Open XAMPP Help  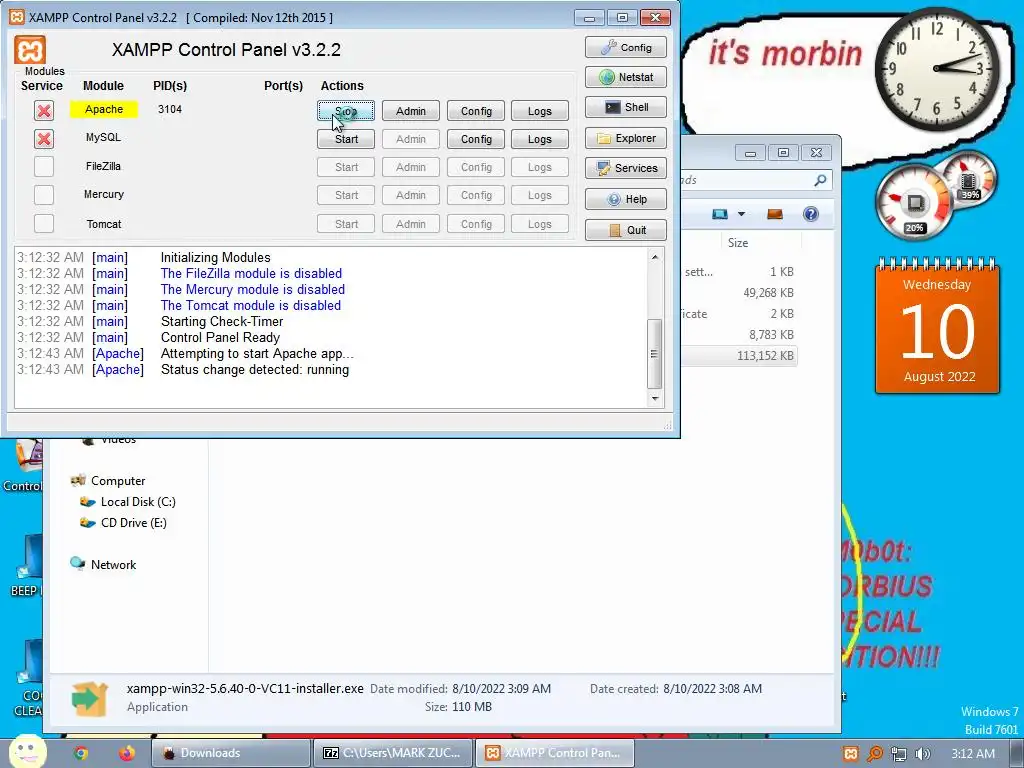coord(626,199)
